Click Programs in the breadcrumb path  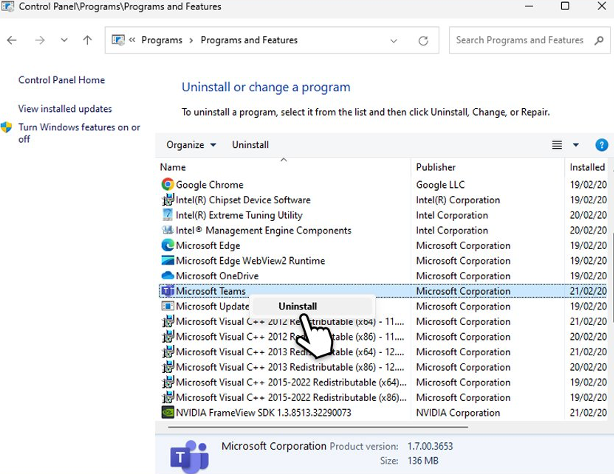(162, 40)
